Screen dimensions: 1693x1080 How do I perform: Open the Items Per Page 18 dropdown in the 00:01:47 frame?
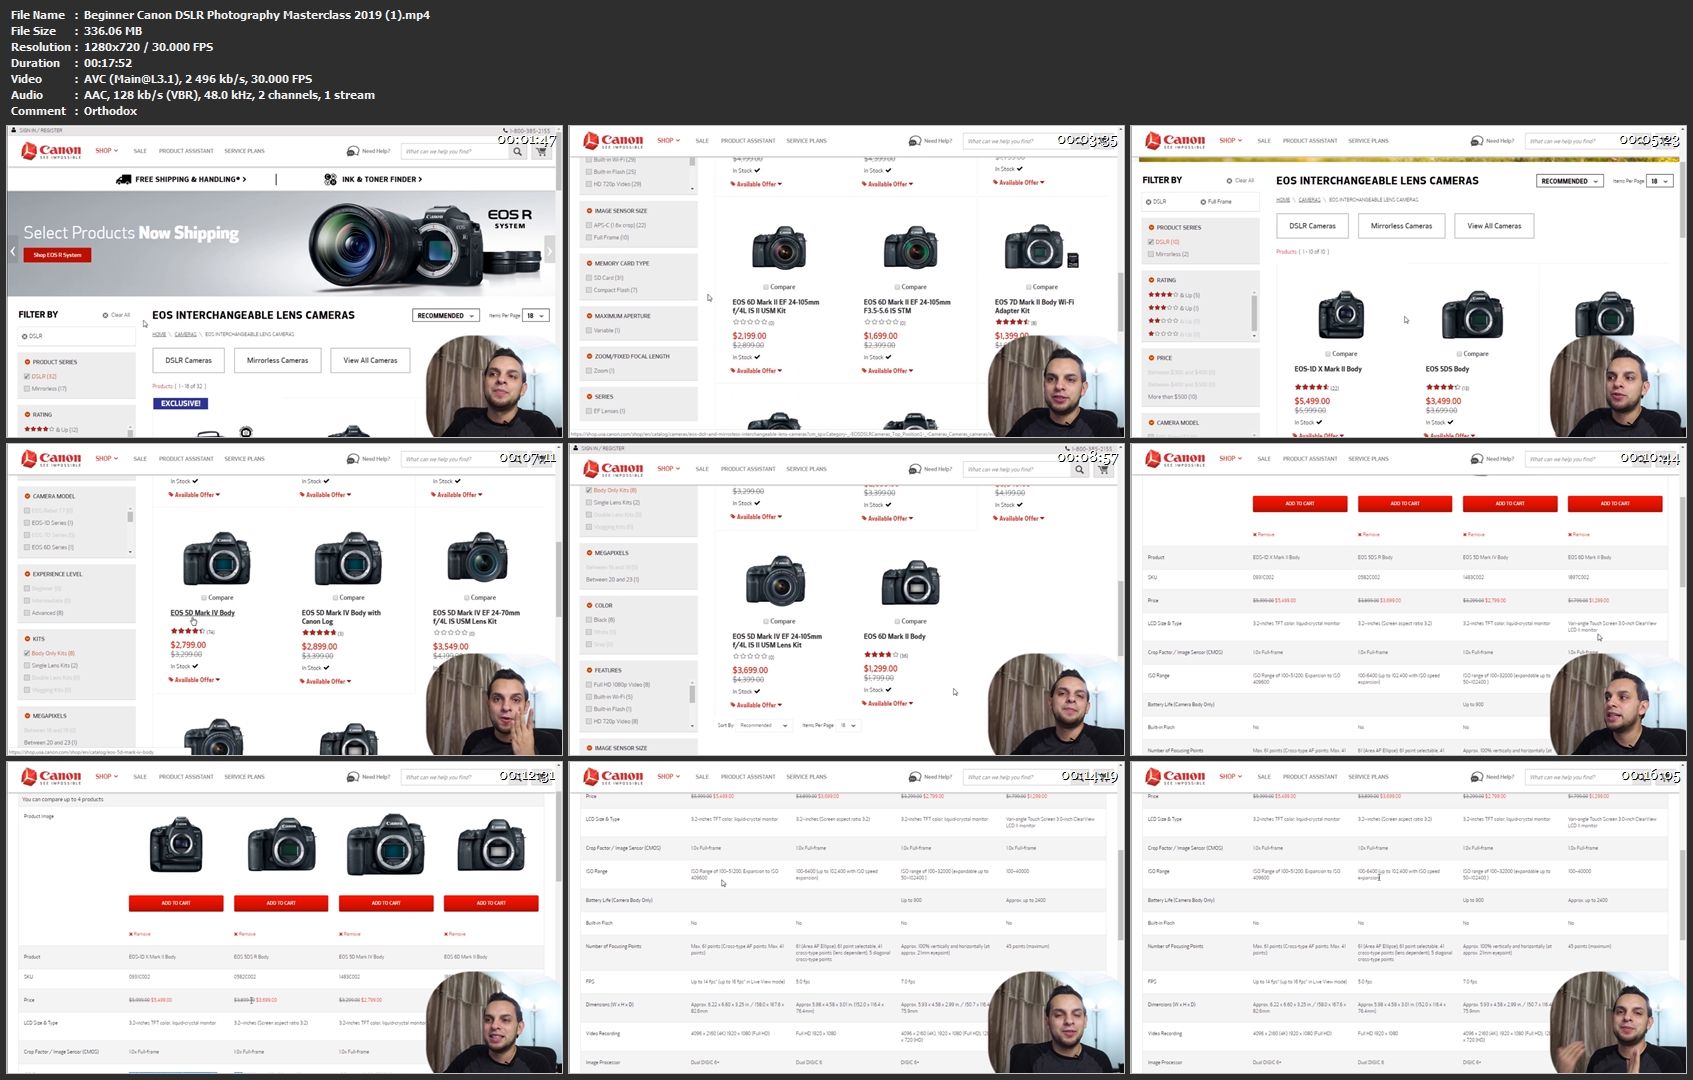[536, 316]
